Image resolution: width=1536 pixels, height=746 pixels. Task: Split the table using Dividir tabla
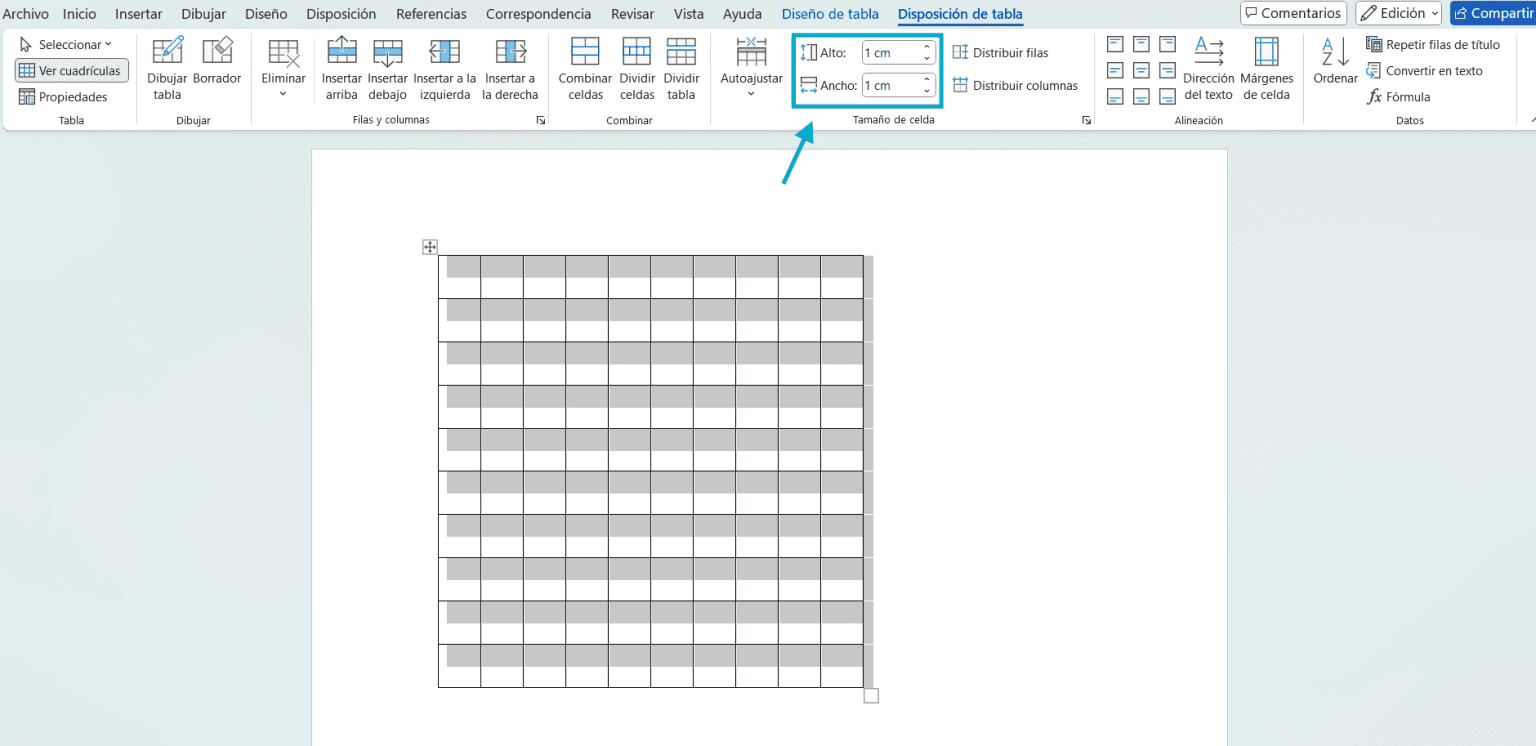[x=681, y=68]
